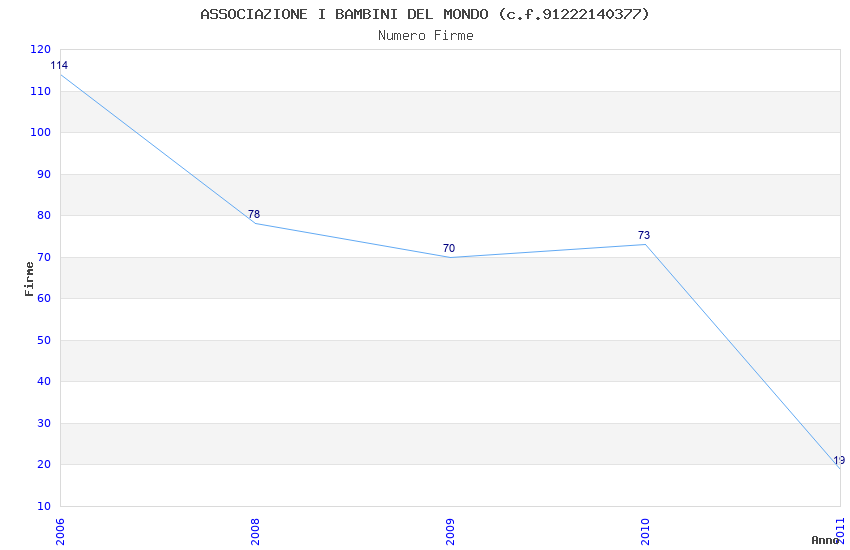The width and height of the screenshot is (850, 550).
Task: Click the vertical axis title Firme
Action: pyautogui.click(x=29, y=279)
